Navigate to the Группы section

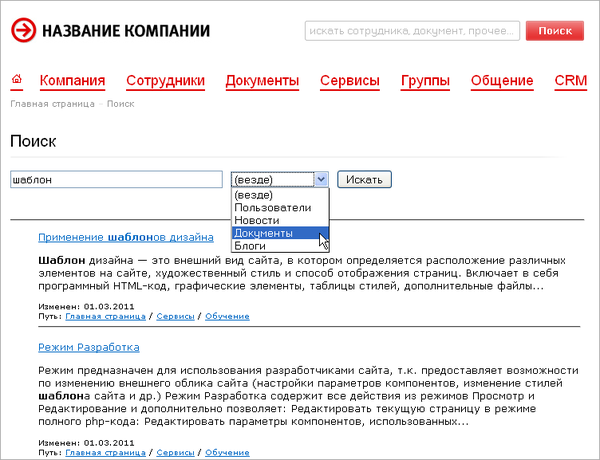coord(425,81)
